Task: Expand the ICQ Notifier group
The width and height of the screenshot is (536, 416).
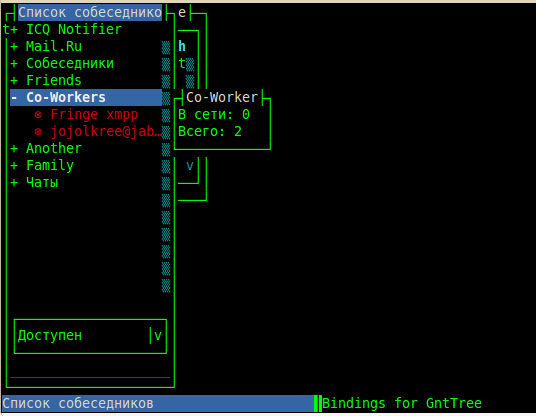Action: tap(14, 30)
